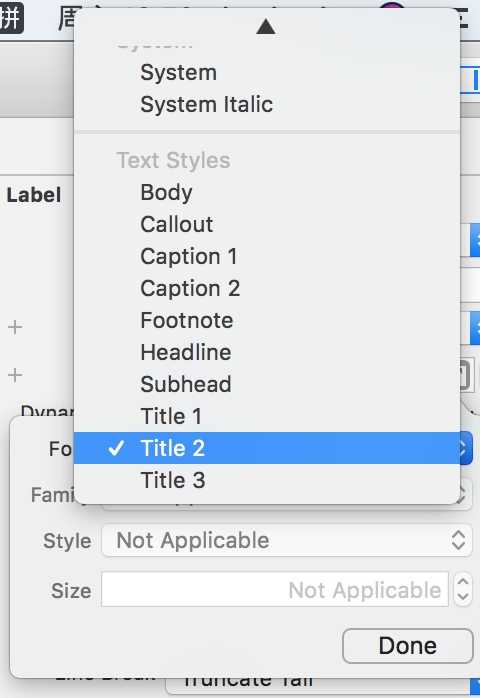Click the upper plus icon beside the label attributes
Screen dimensions: 480x698
[x=15, y=327]
